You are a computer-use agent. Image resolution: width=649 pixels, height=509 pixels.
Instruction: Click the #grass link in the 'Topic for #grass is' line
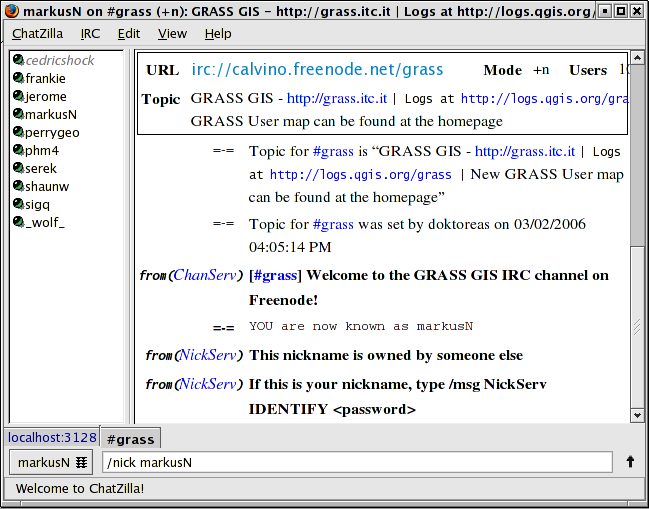coord(333,151)
